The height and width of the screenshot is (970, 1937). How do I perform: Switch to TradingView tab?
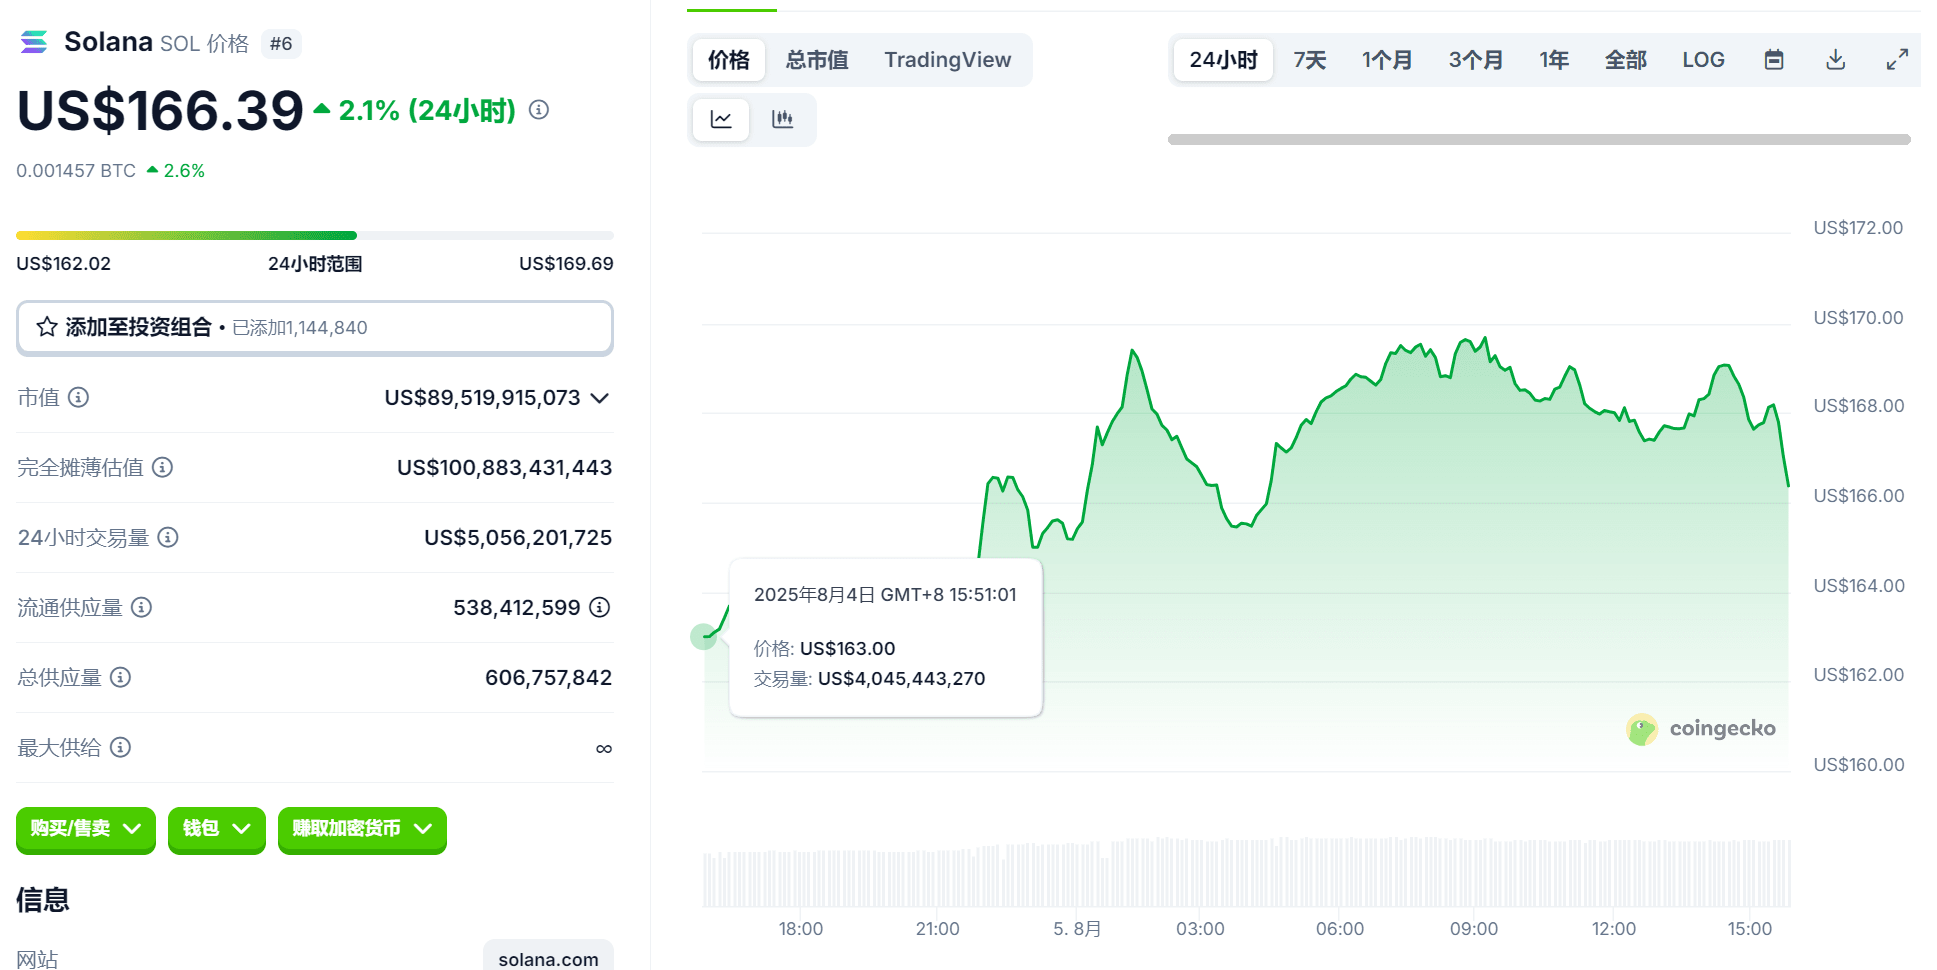click(x=947, y=60)
